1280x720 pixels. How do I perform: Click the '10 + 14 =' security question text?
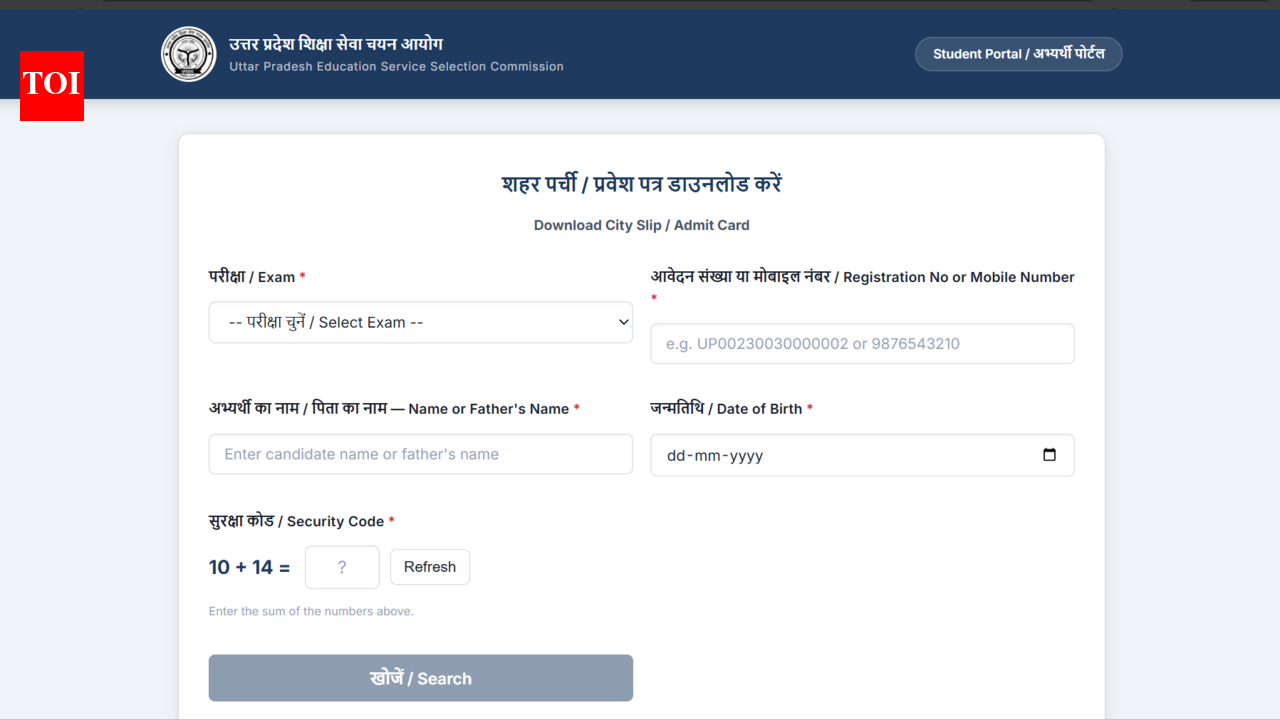click(x=249, y=567)
